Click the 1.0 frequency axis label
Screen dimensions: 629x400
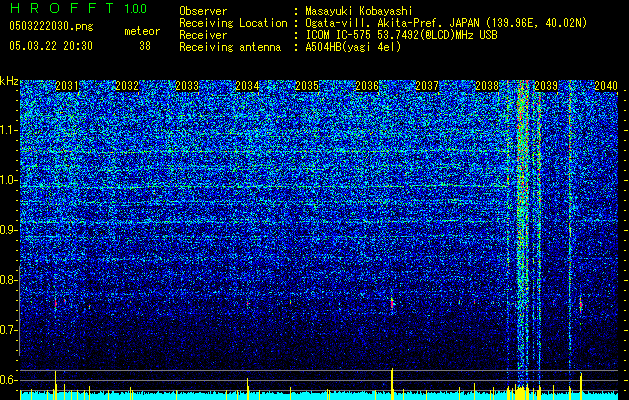pyautogui.click(x=9, y=180)
